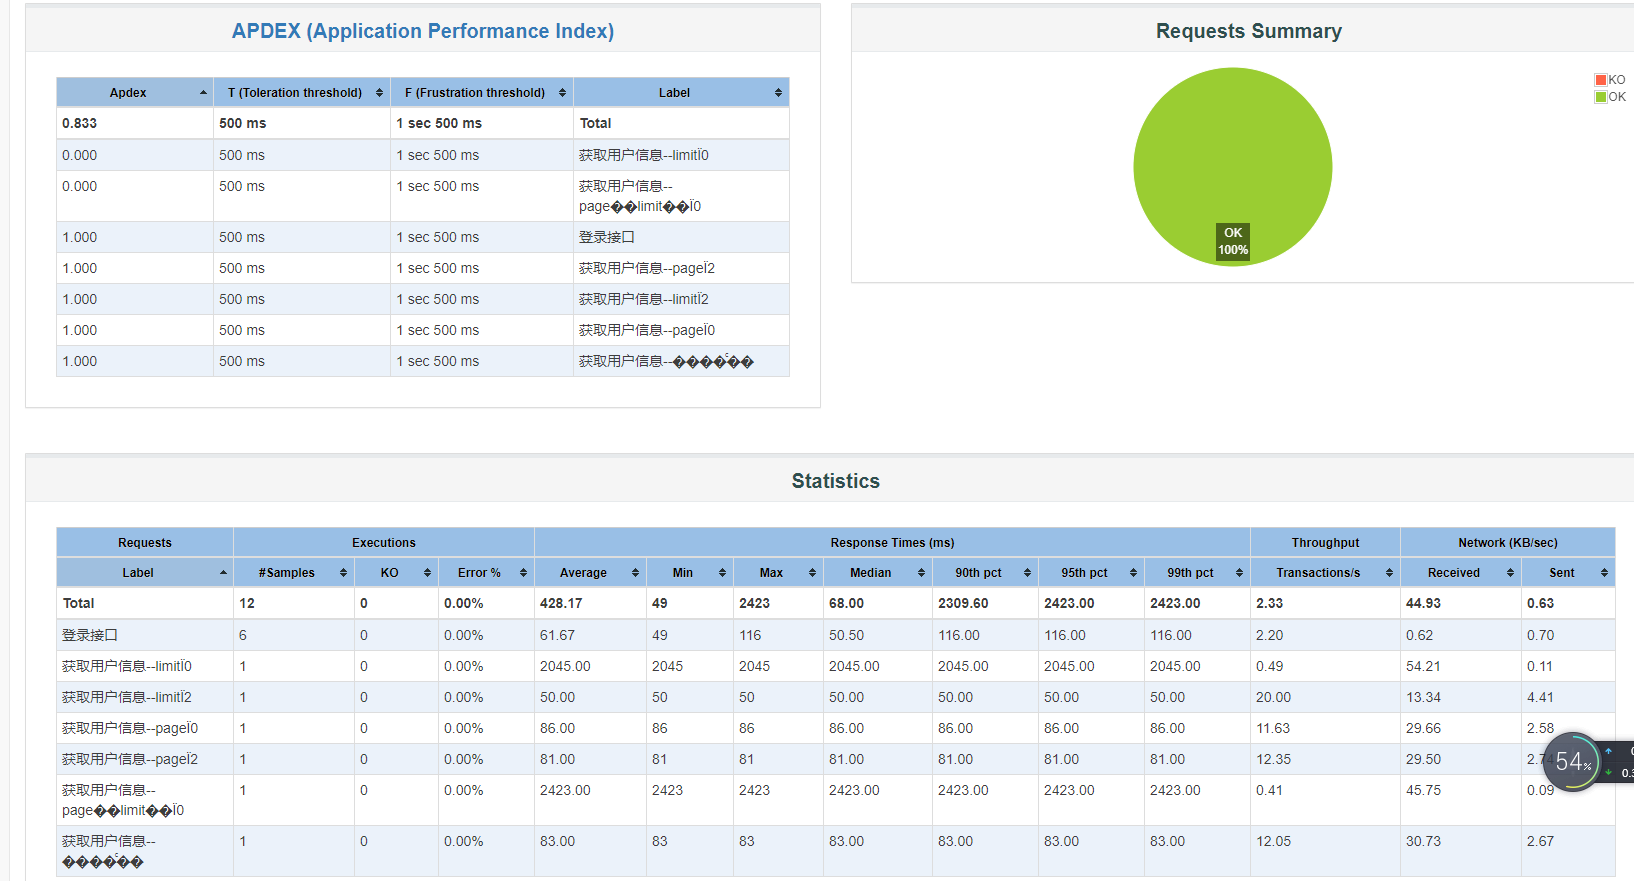Sort Statistics by 95th pct column
Screen dimensions: 1634x881
point(1091,572)
